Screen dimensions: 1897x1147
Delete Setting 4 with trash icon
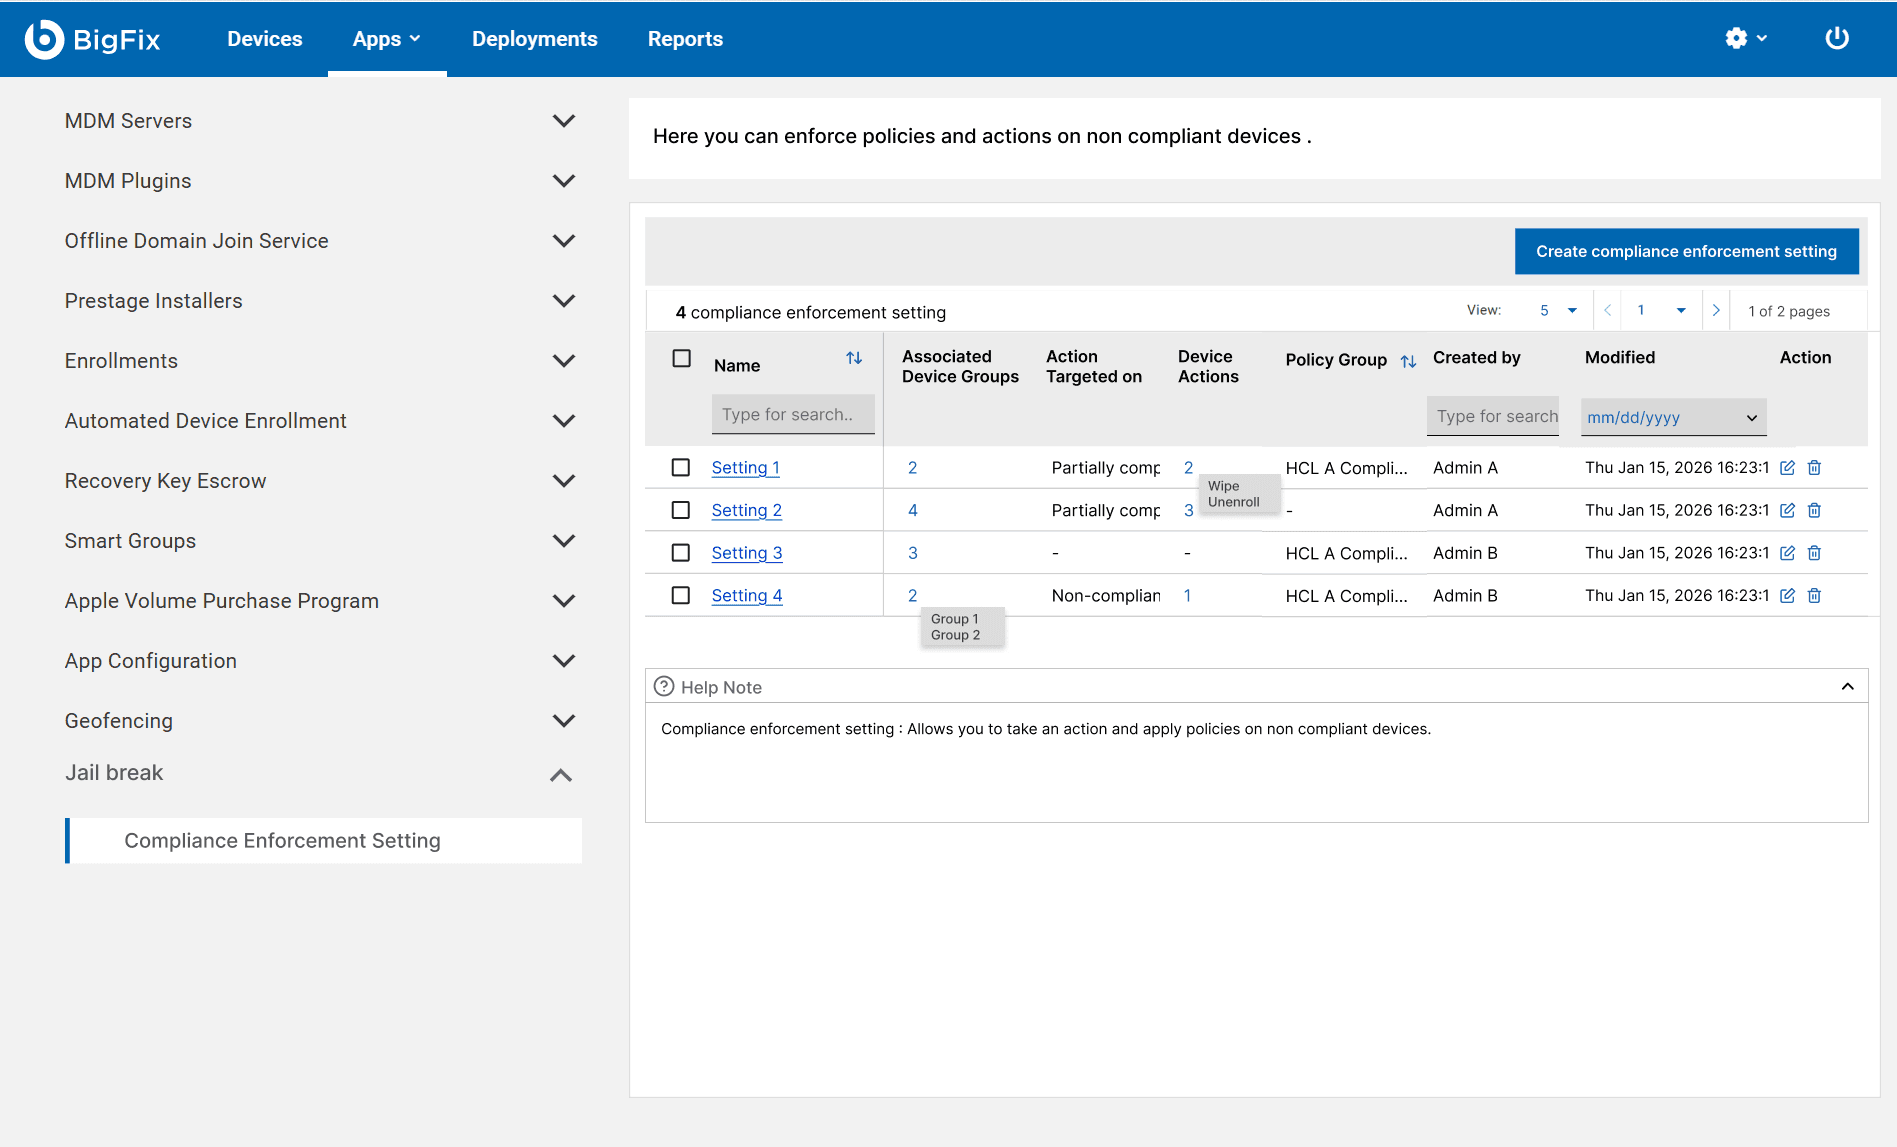tap(1814, 596)
